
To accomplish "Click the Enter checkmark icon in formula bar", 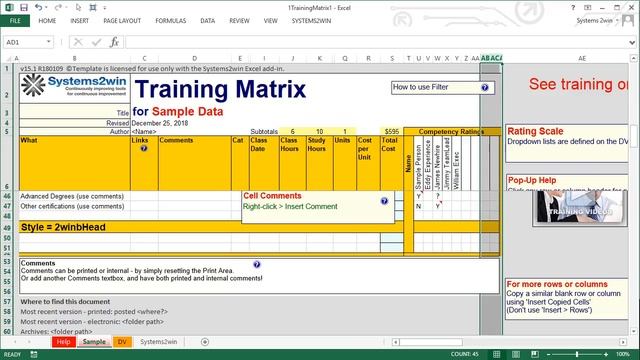I will tap(97, 42).
